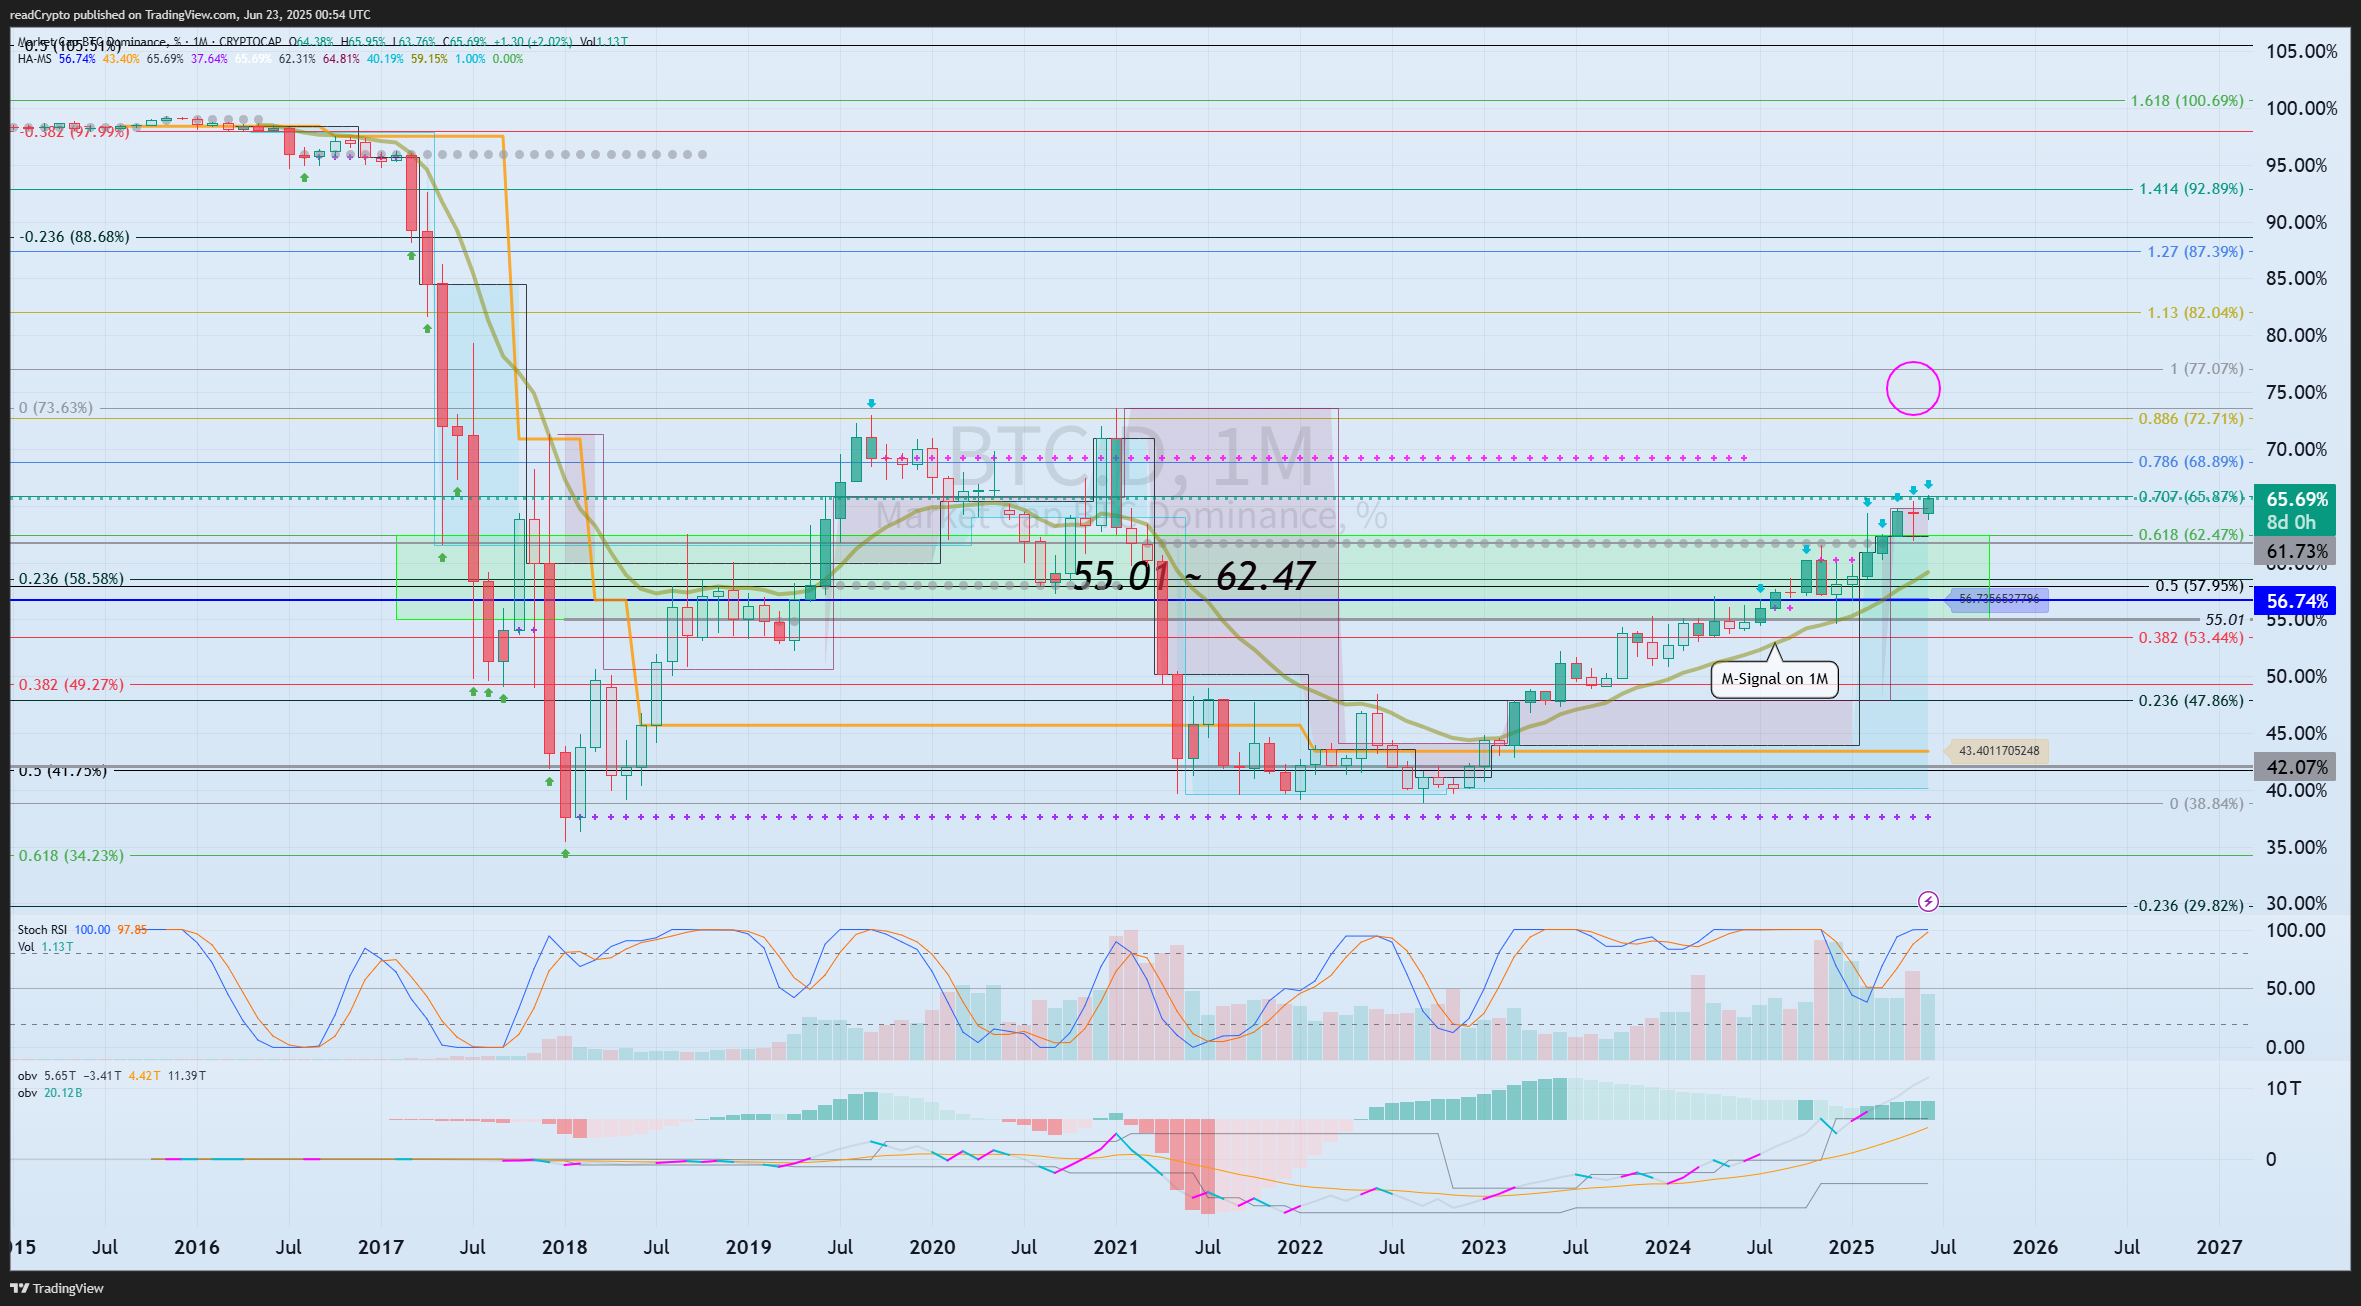Click Fibonacci label 1.27 (87.39%)

(2195, 252)
